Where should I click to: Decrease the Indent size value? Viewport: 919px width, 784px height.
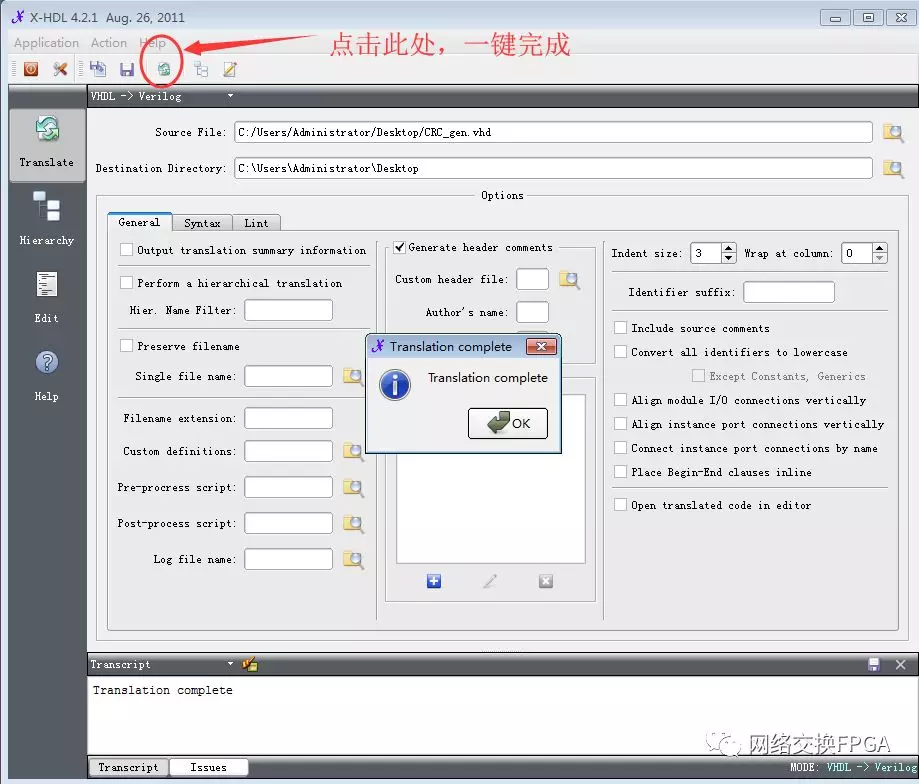point(729,258)
